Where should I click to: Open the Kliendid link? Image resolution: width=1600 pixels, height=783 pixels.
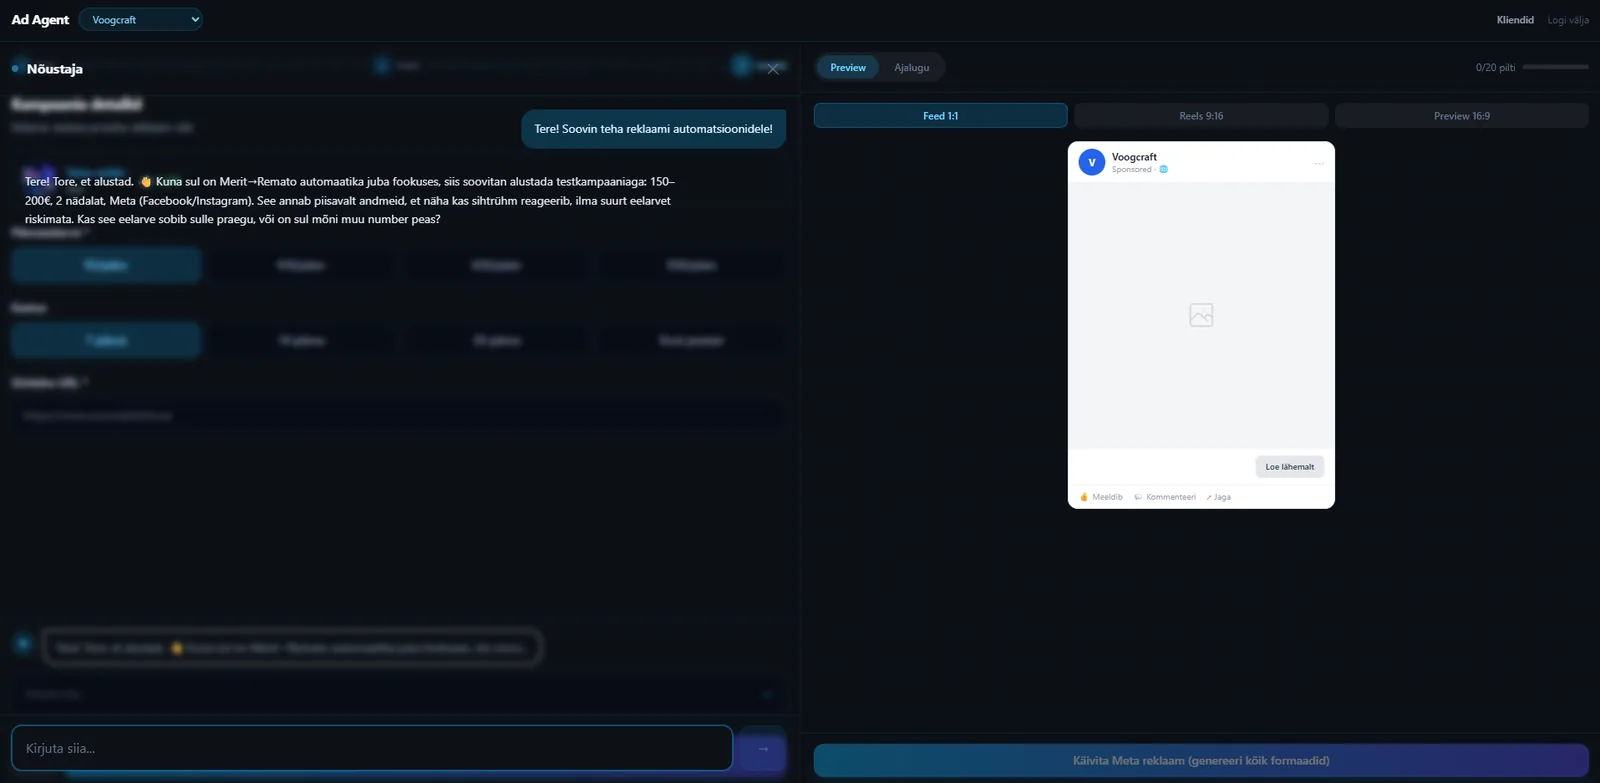1515,20
